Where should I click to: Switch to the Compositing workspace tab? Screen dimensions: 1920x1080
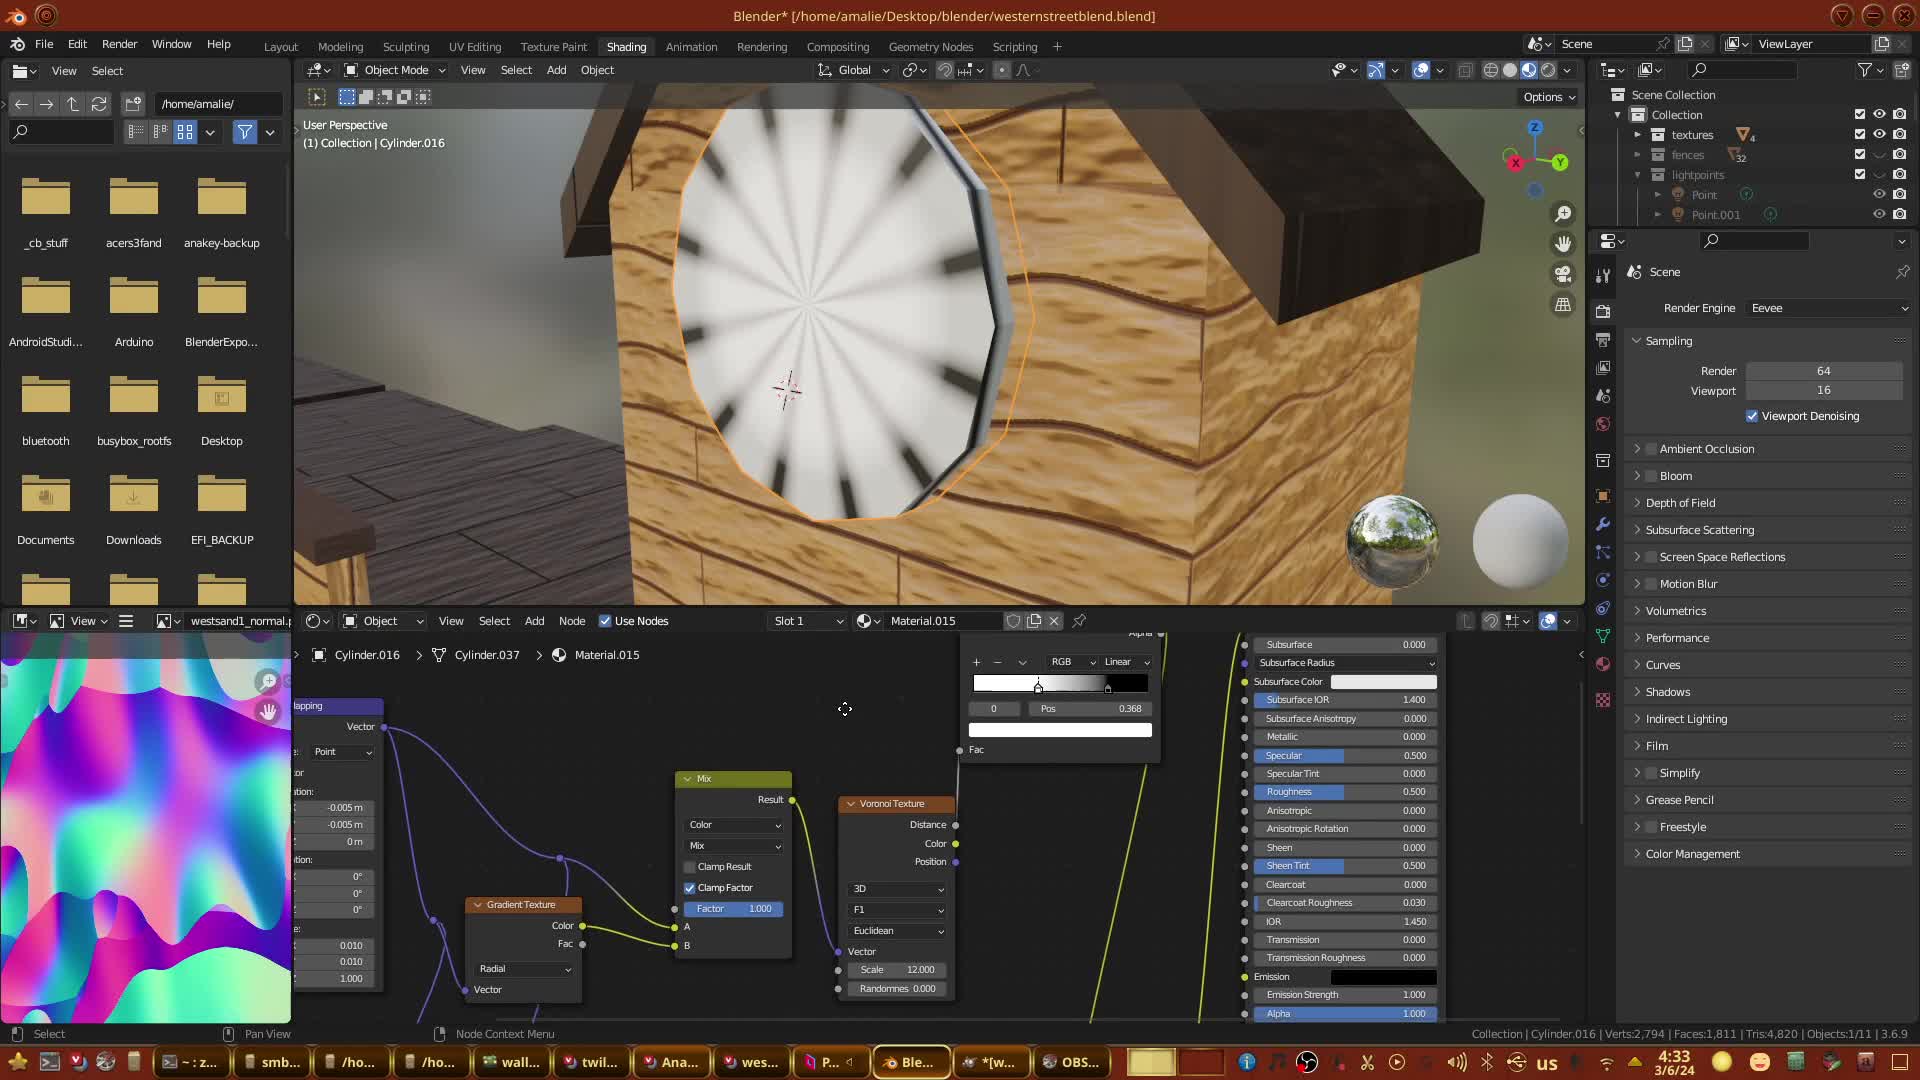pyautogui.click(x=837, y=47)
